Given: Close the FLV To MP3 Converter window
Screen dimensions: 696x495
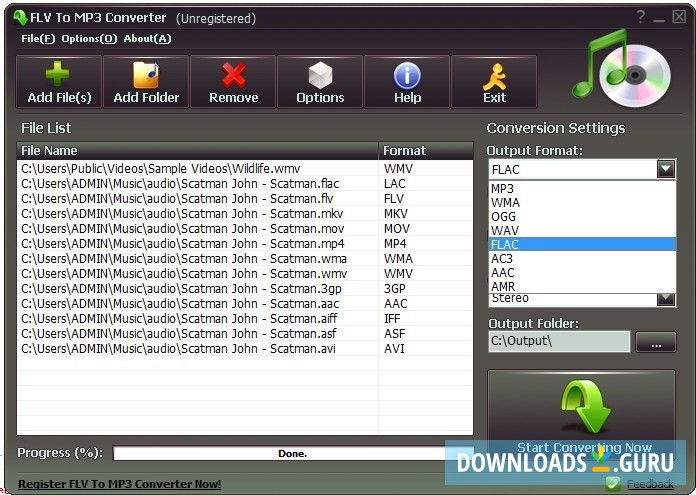Looking at the screenshot, I should (x=679, y=17).
